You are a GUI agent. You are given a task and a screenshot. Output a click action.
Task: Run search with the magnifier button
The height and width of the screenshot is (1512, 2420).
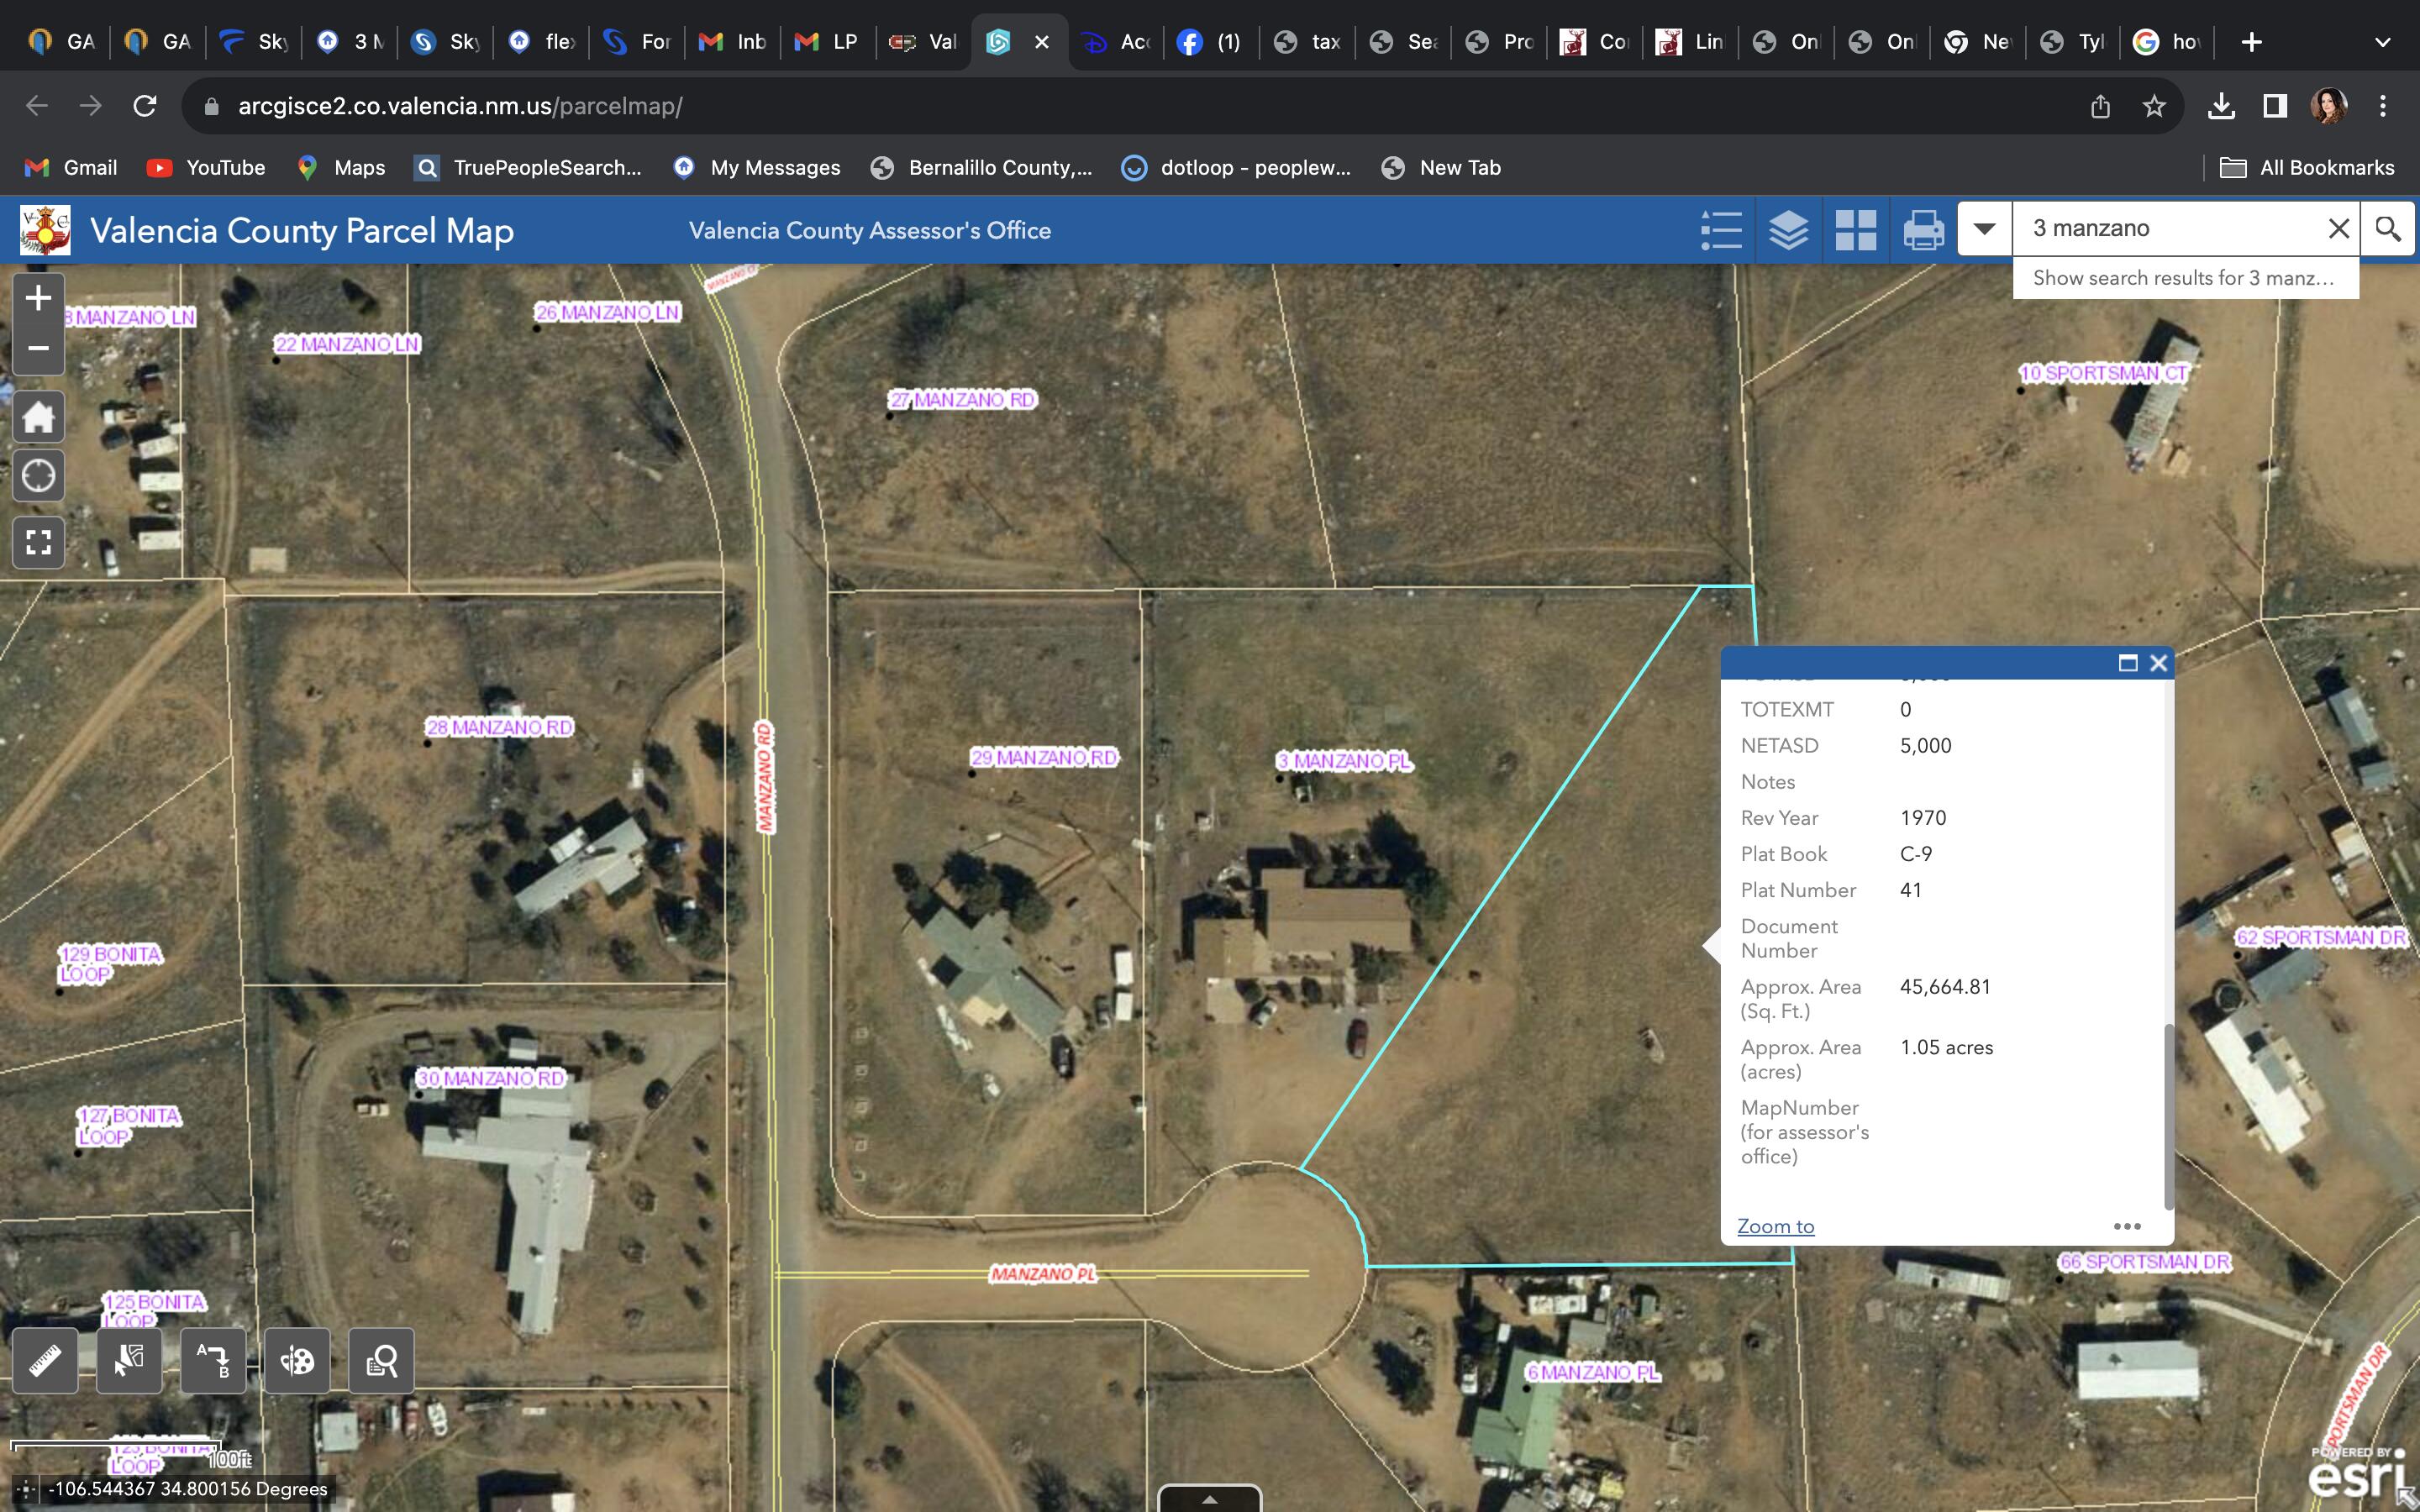pos(2388,229)
